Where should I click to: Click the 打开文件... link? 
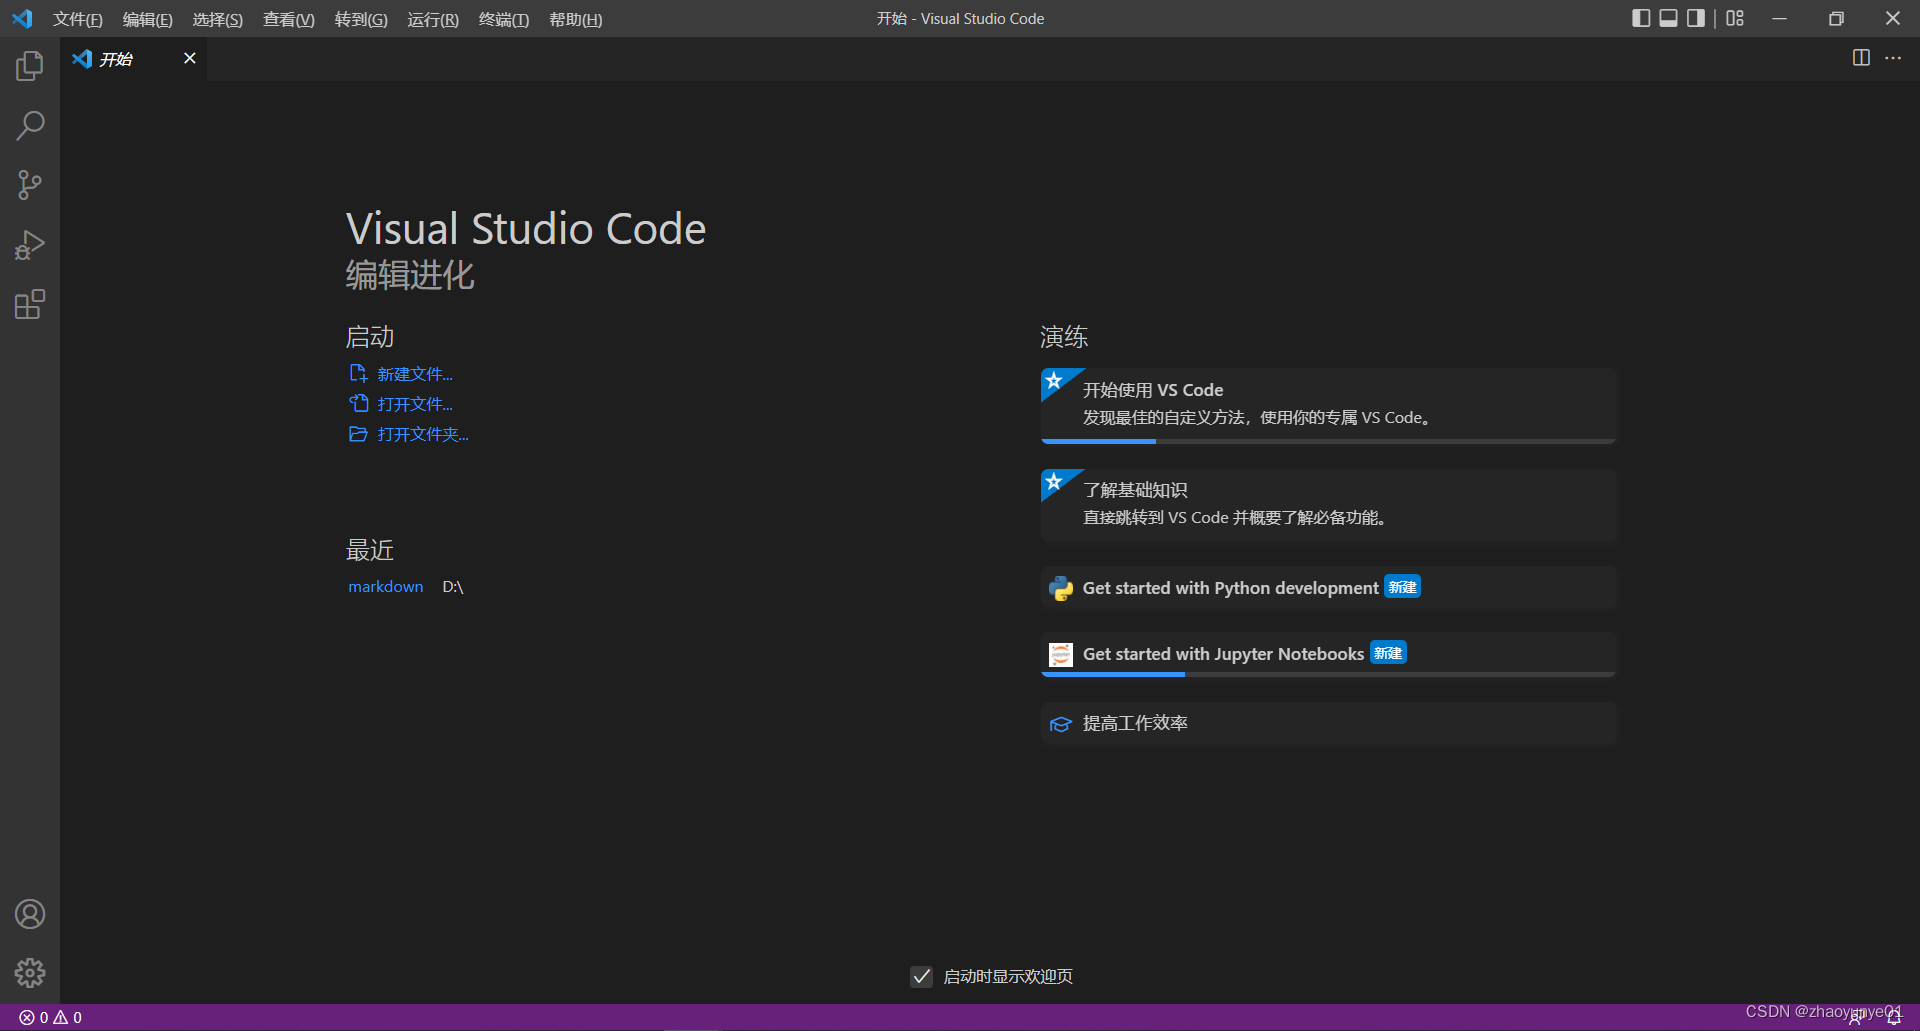point(415,404)
